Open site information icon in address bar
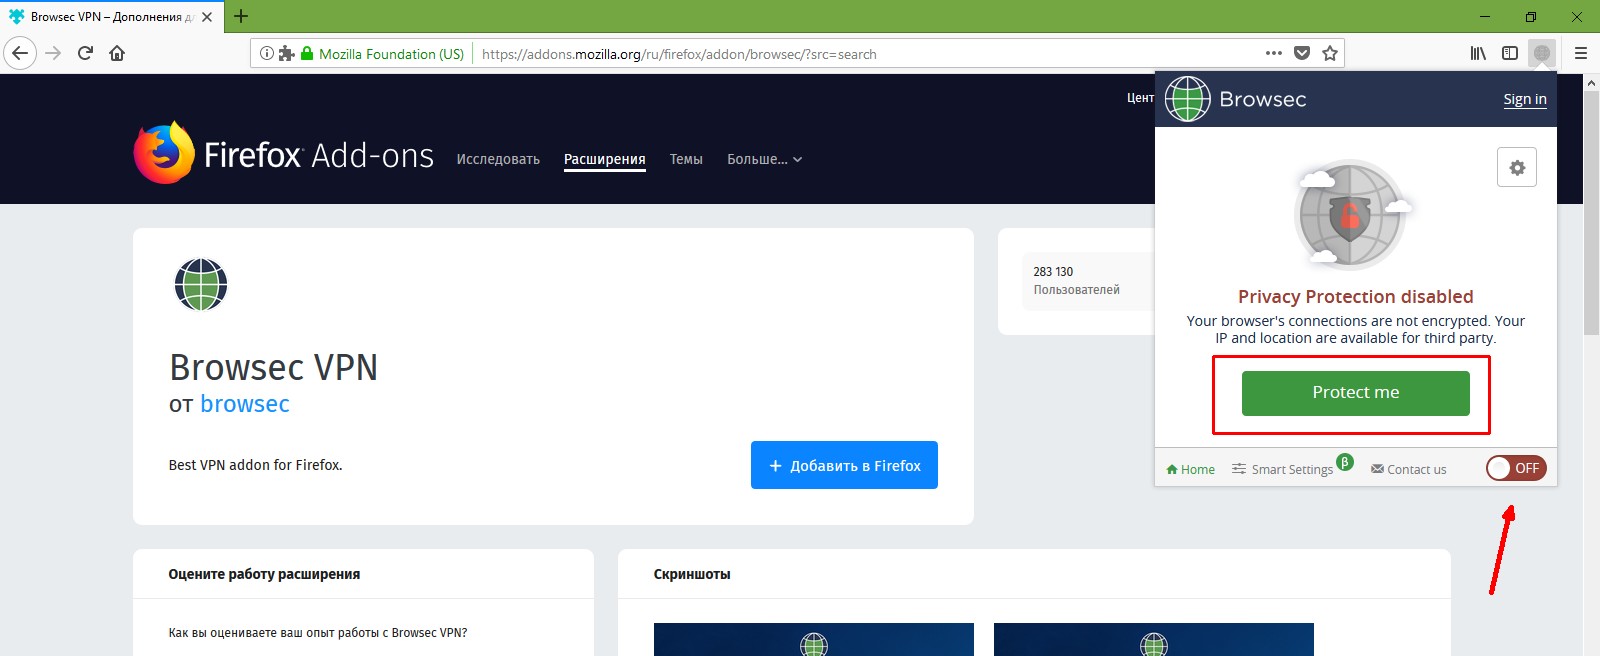This screenshot has height=656, width=1600. point(267,53)
